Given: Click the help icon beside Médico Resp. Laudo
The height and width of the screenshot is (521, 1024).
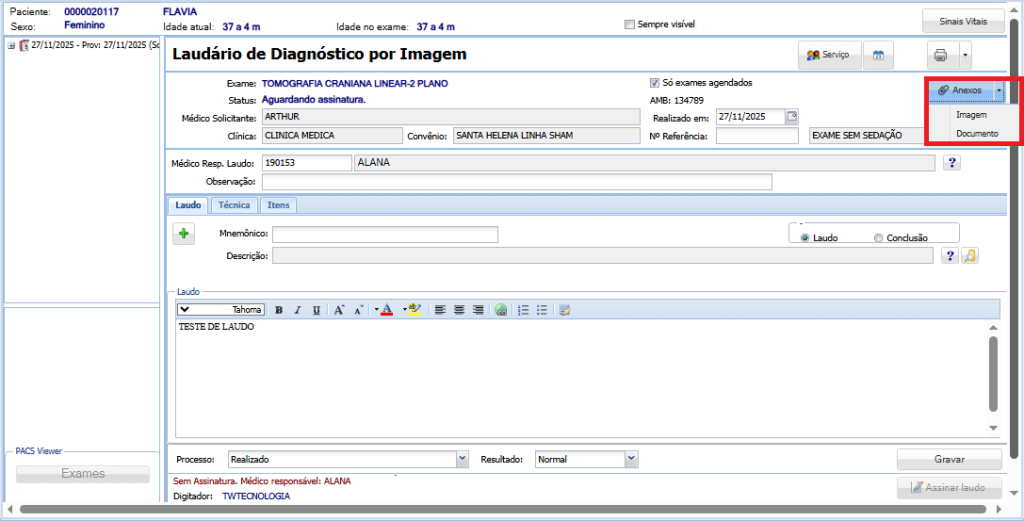Looking at the screenshot, I should [951, 163].
